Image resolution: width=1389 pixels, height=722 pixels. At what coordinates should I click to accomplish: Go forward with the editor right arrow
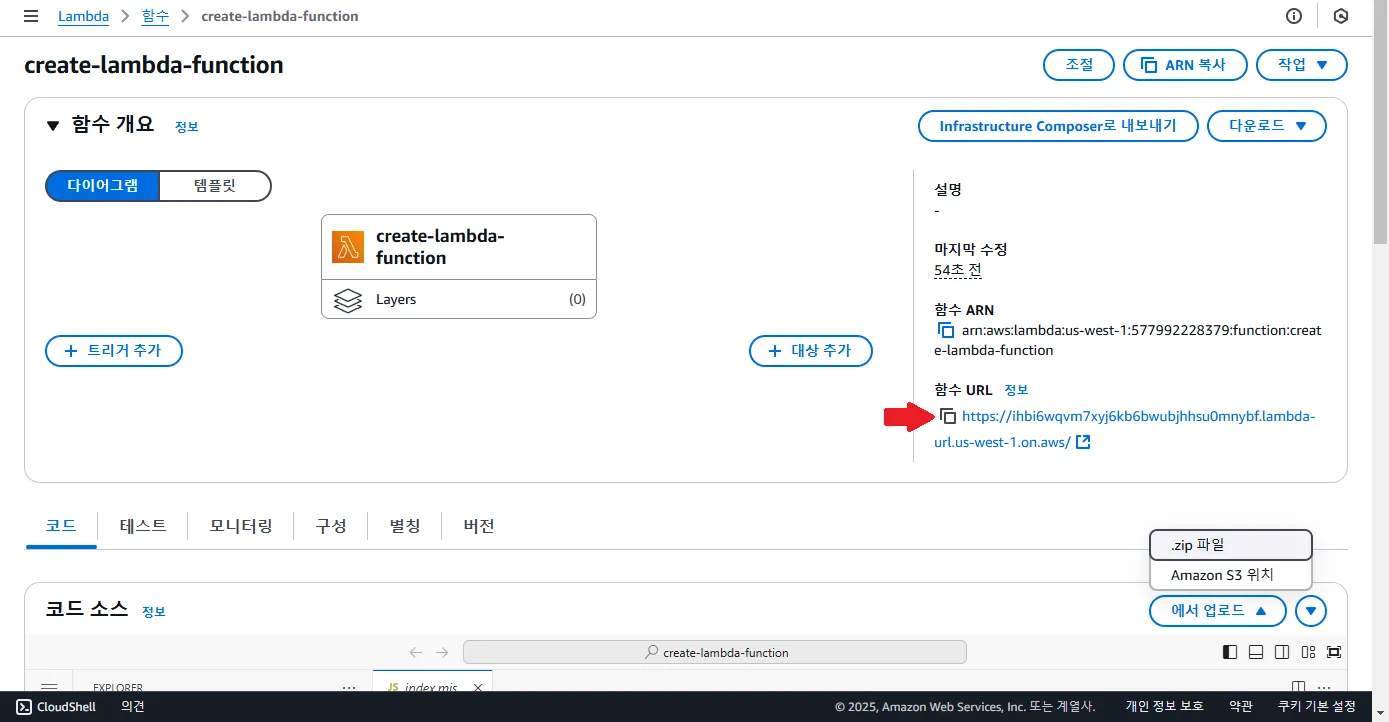pos(442,652)
